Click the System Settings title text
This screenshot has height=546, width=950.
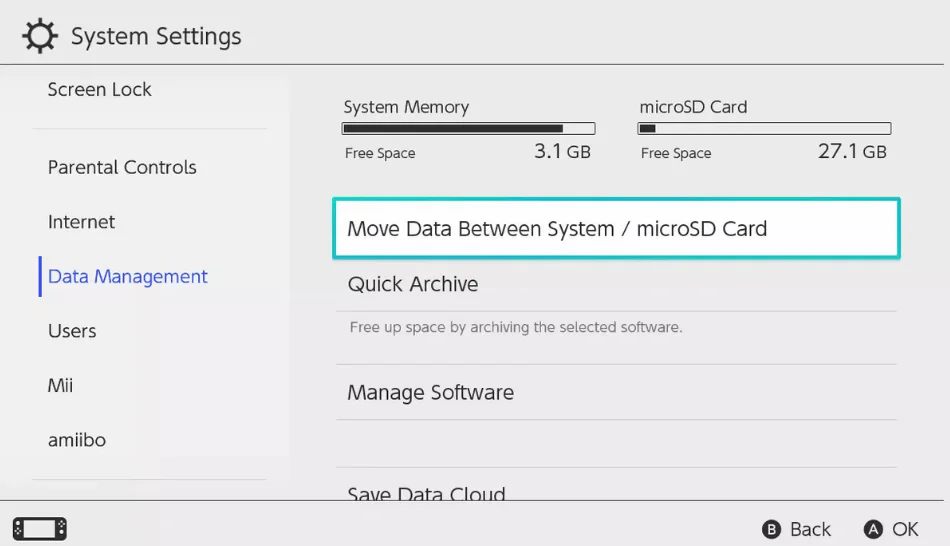click(156, 38)
